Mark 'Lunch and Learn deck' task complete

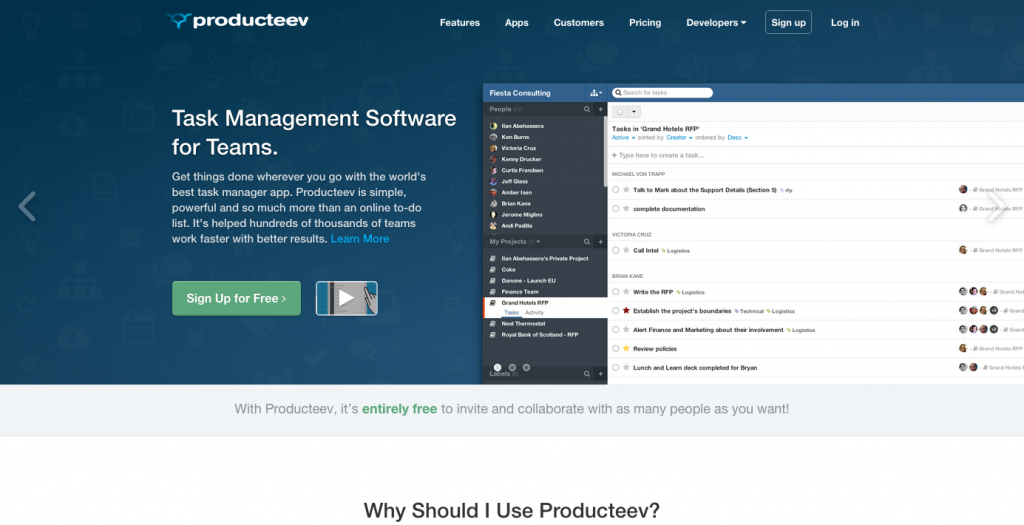(616, 368)
